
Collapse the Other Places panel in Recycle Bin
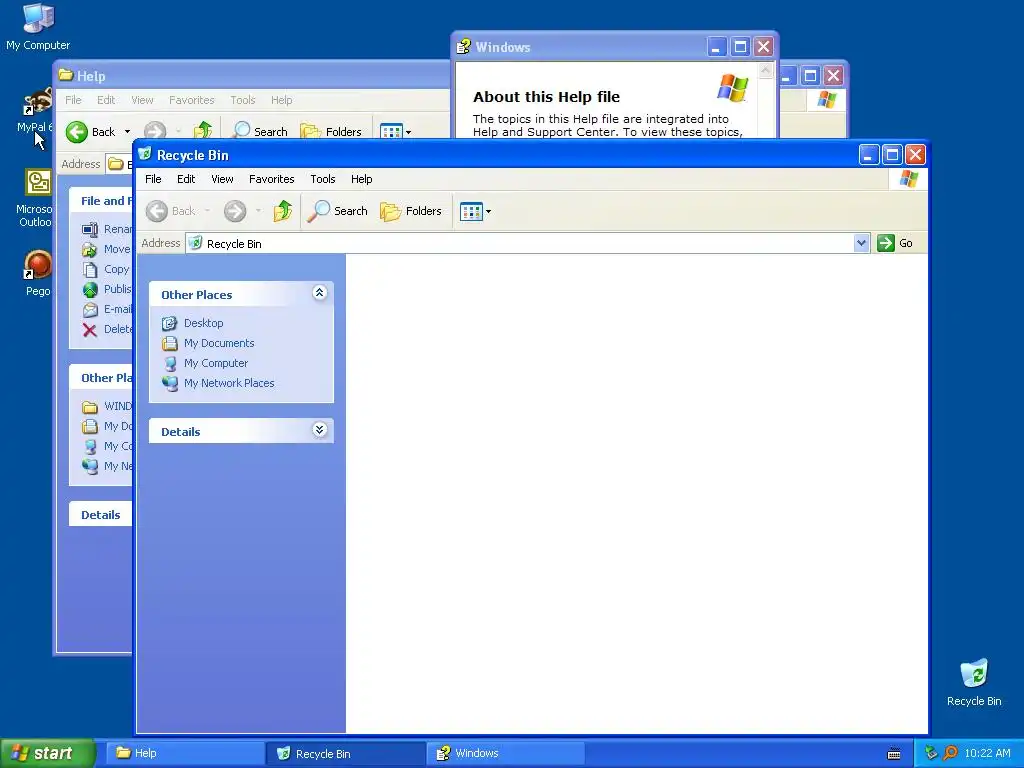pos(319,293)
